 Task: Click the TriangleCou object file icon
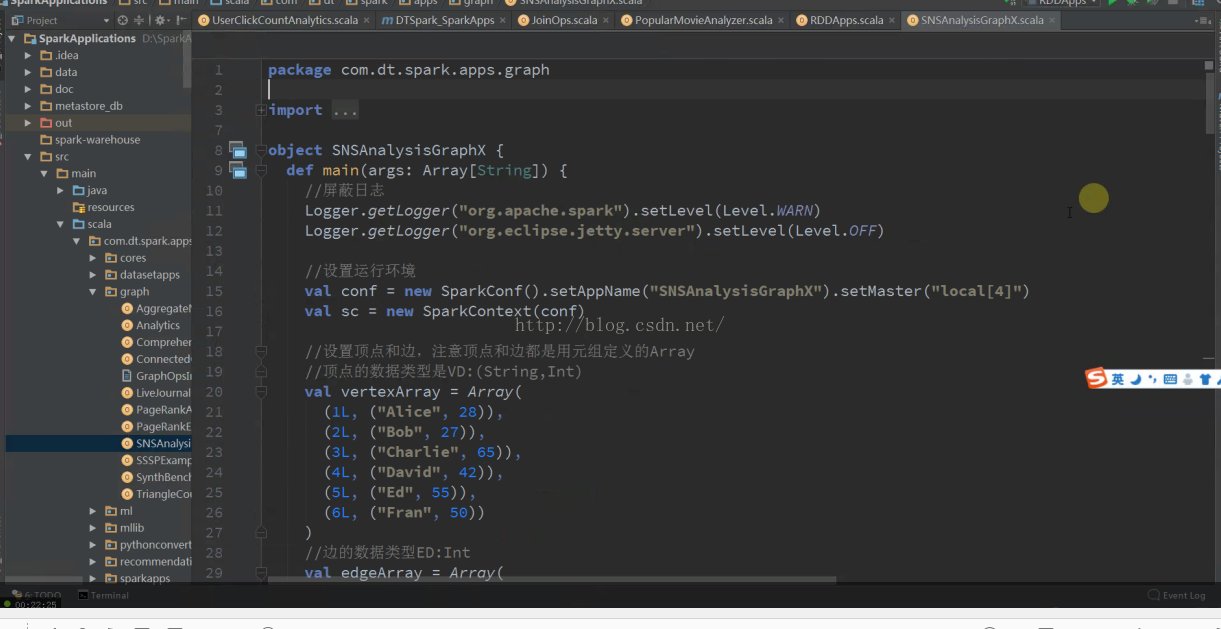tap(127, 494)
